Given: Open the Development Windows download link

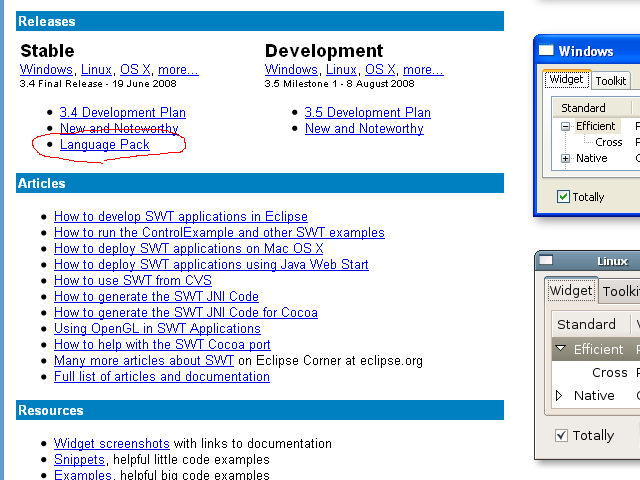Looking at the screenshot, I should [x=291, y=70].
